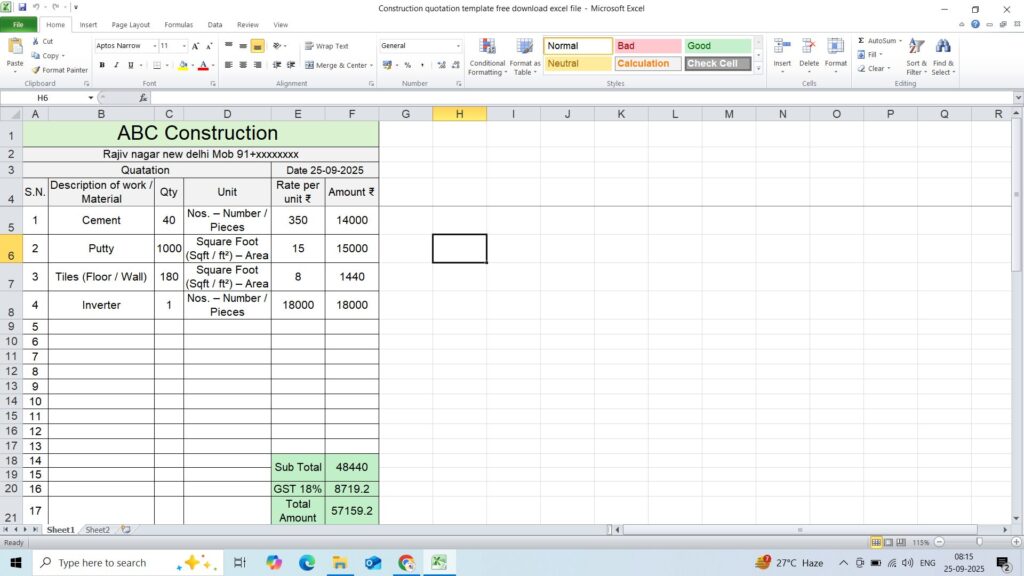
Task: Click the Insert Function fx icon
Action: pos(144,99)
